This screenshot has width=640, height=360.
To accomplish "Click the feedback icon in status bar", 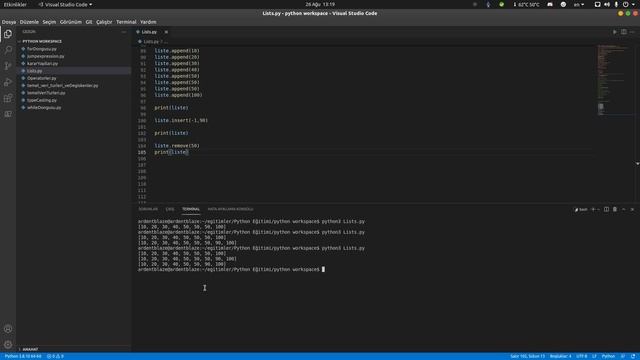I will pos(623,356).
